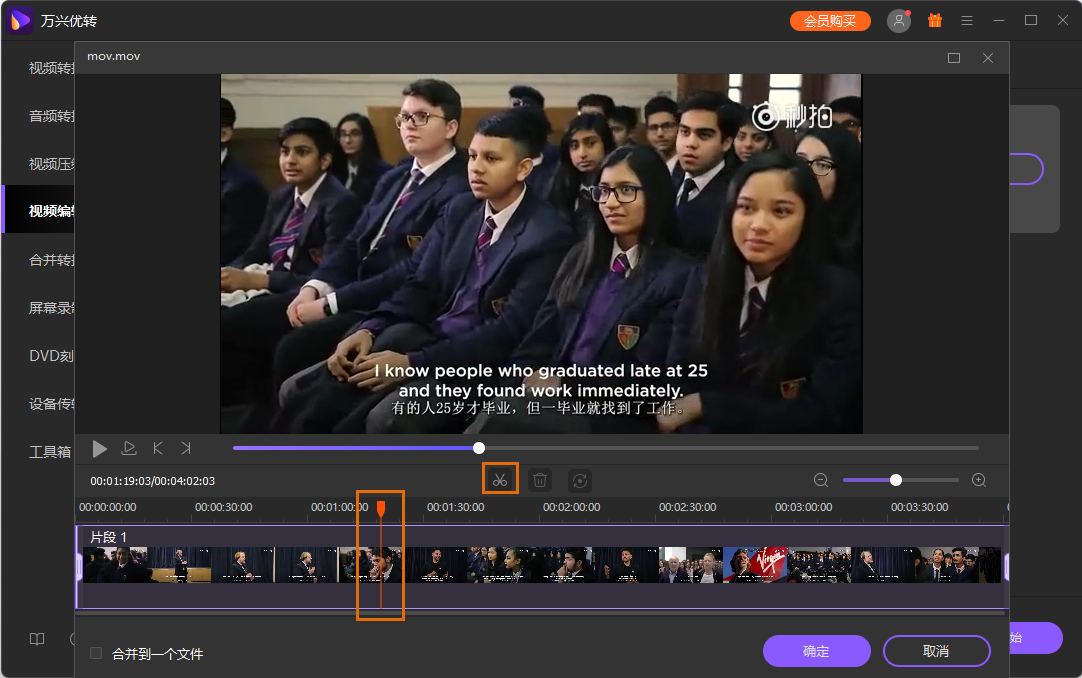
Task: Open the promotions gift icon
Action: tap(935, 20)
